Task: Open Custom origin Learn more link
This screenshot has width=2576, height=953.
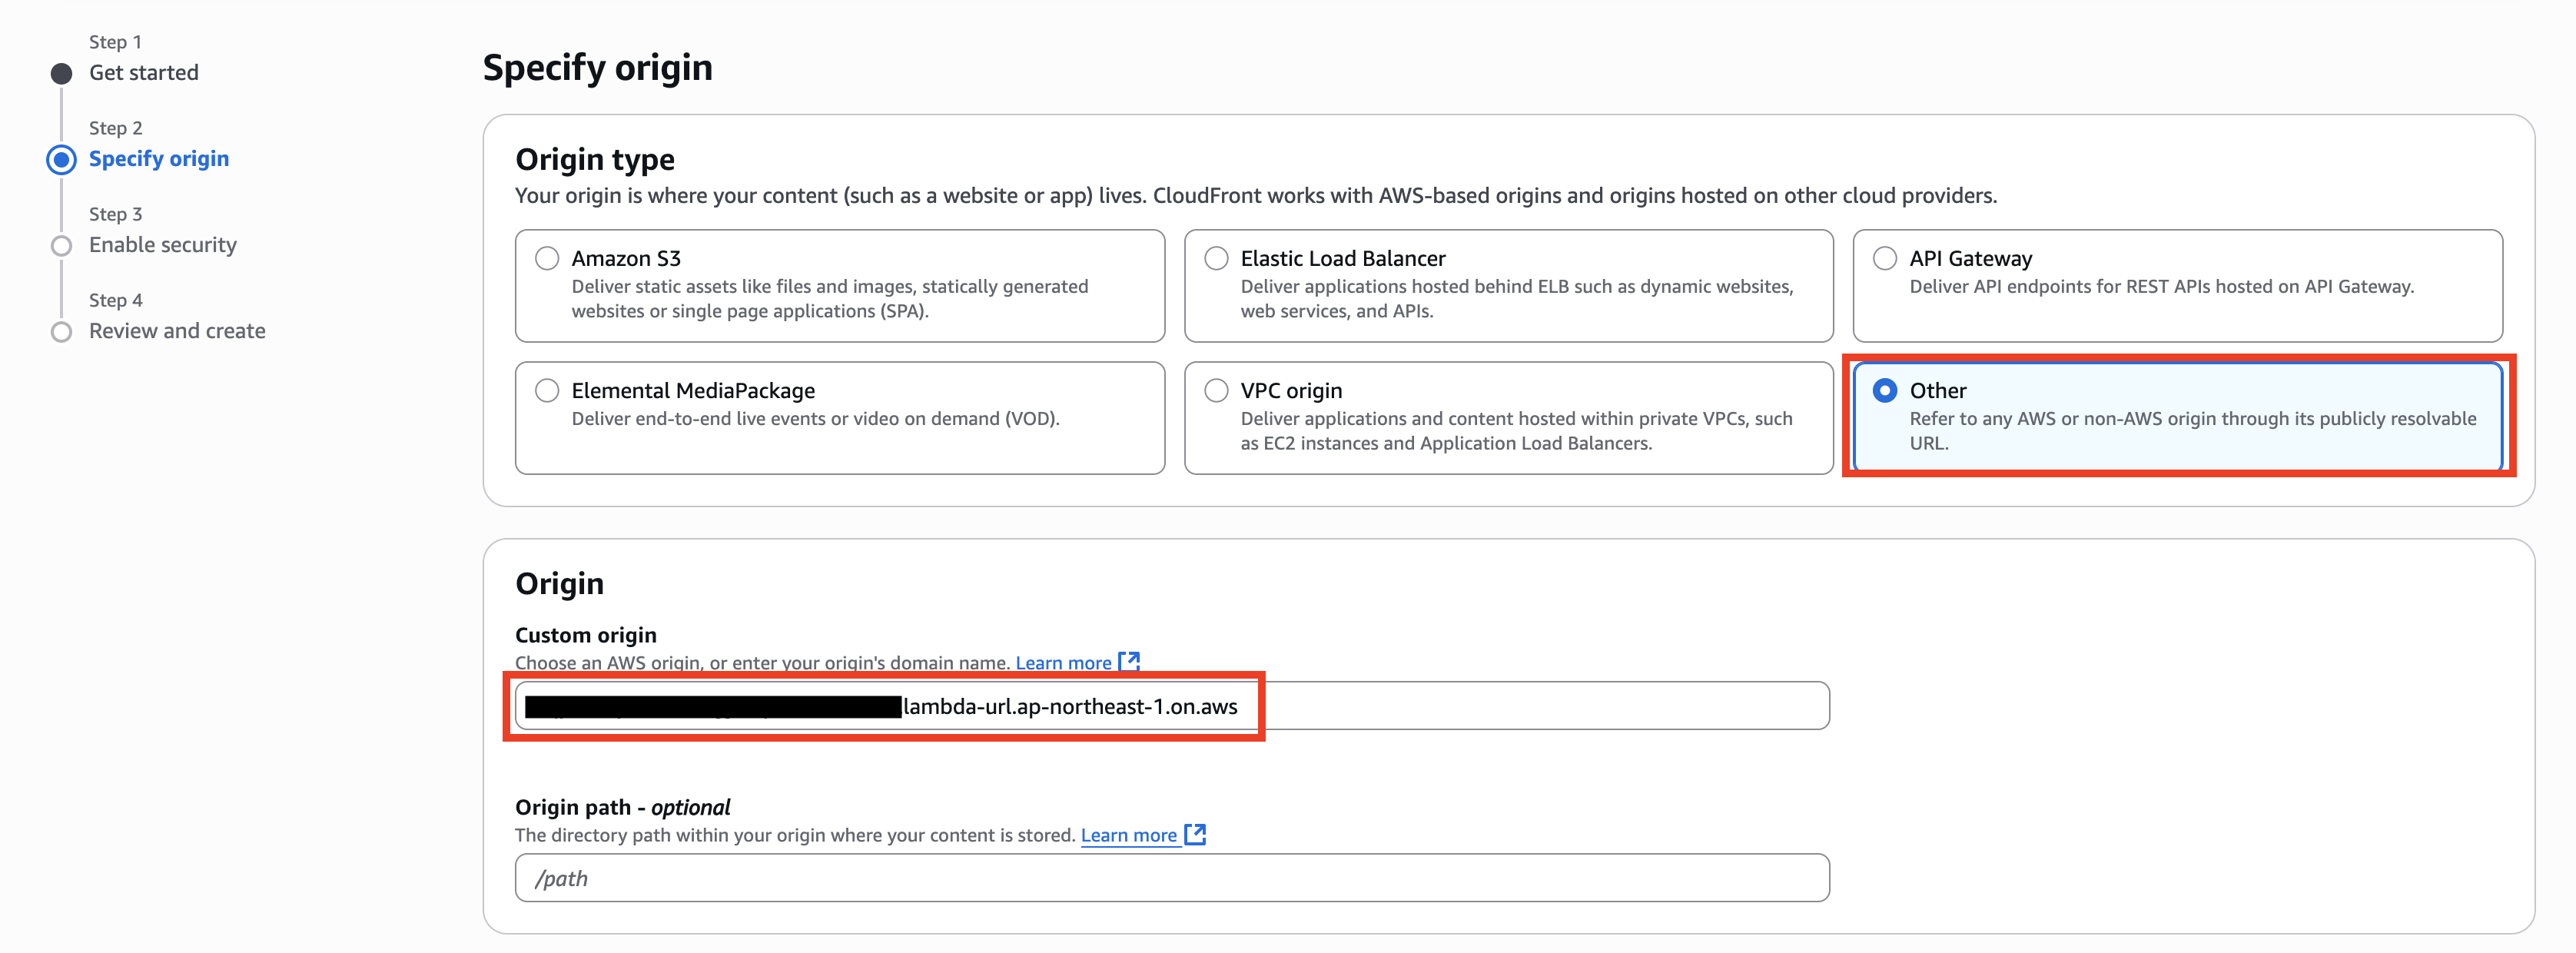Action: tap(1063, 663)
